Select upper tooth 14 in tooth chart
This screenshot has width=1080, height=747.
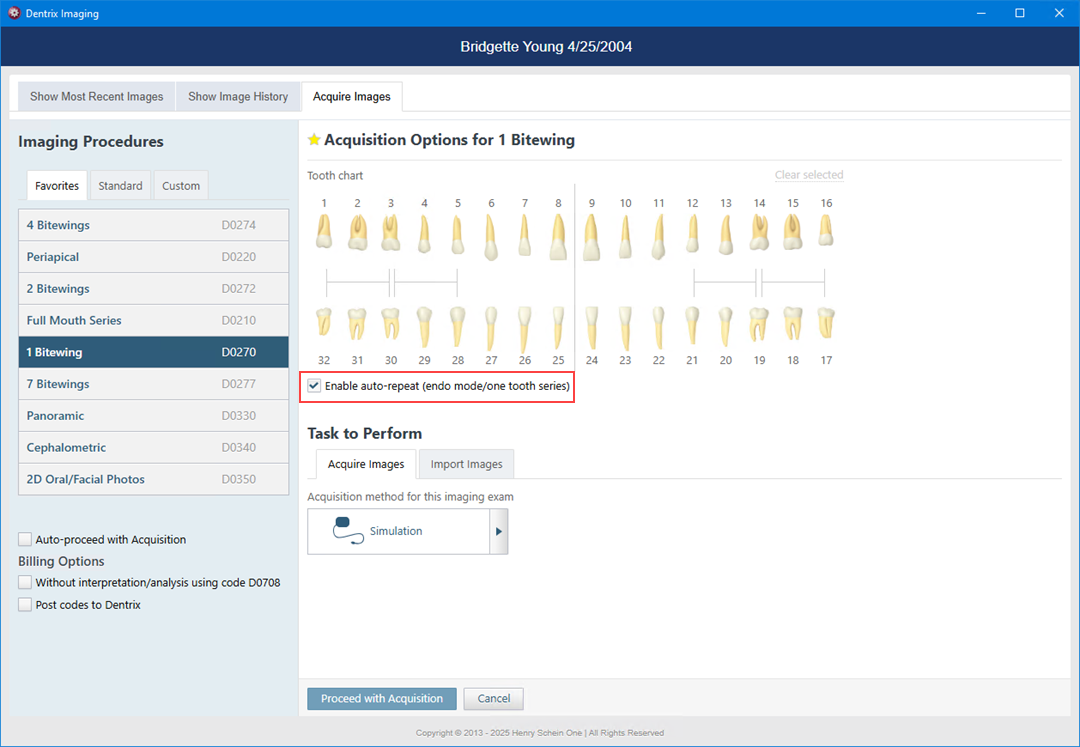pyautogui.click(x=759, y=232)
